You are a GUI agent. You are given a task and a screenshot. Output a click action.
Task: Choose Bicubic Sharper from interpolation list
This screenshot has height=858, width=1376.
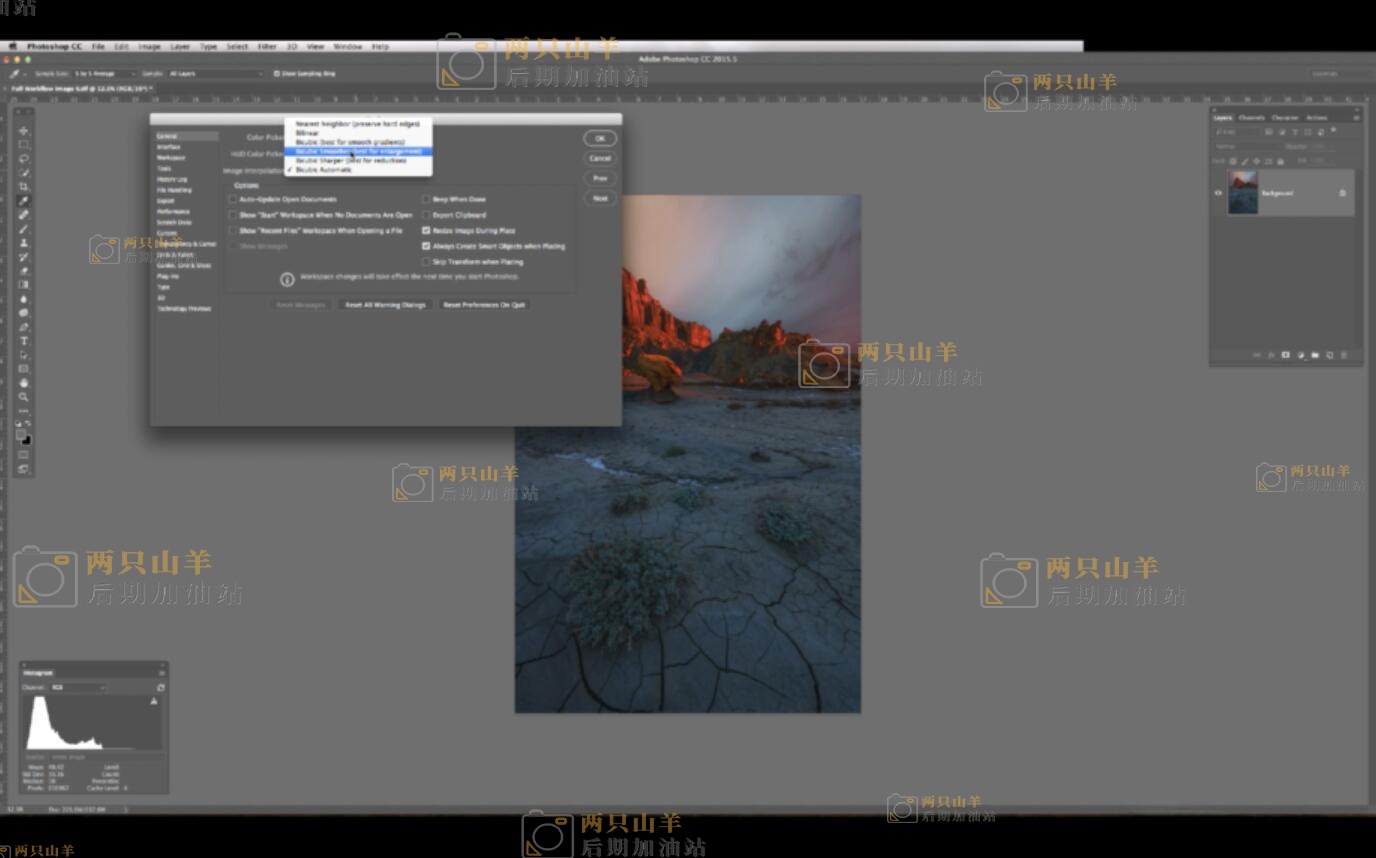[x=351, y=160]
